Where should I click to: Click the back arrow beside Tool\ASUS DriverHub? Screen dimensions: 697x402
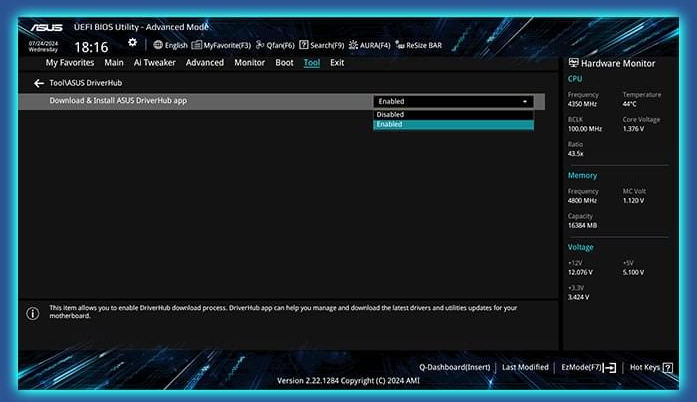point(38,83)
